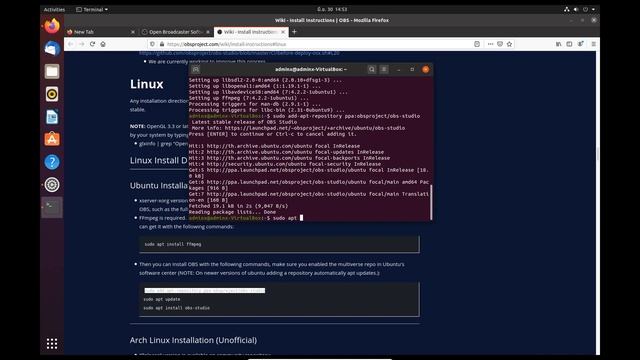Open Ubuntu Software store in dock
Viewport: 640px width, 360px height.
(x=52, y=139)
